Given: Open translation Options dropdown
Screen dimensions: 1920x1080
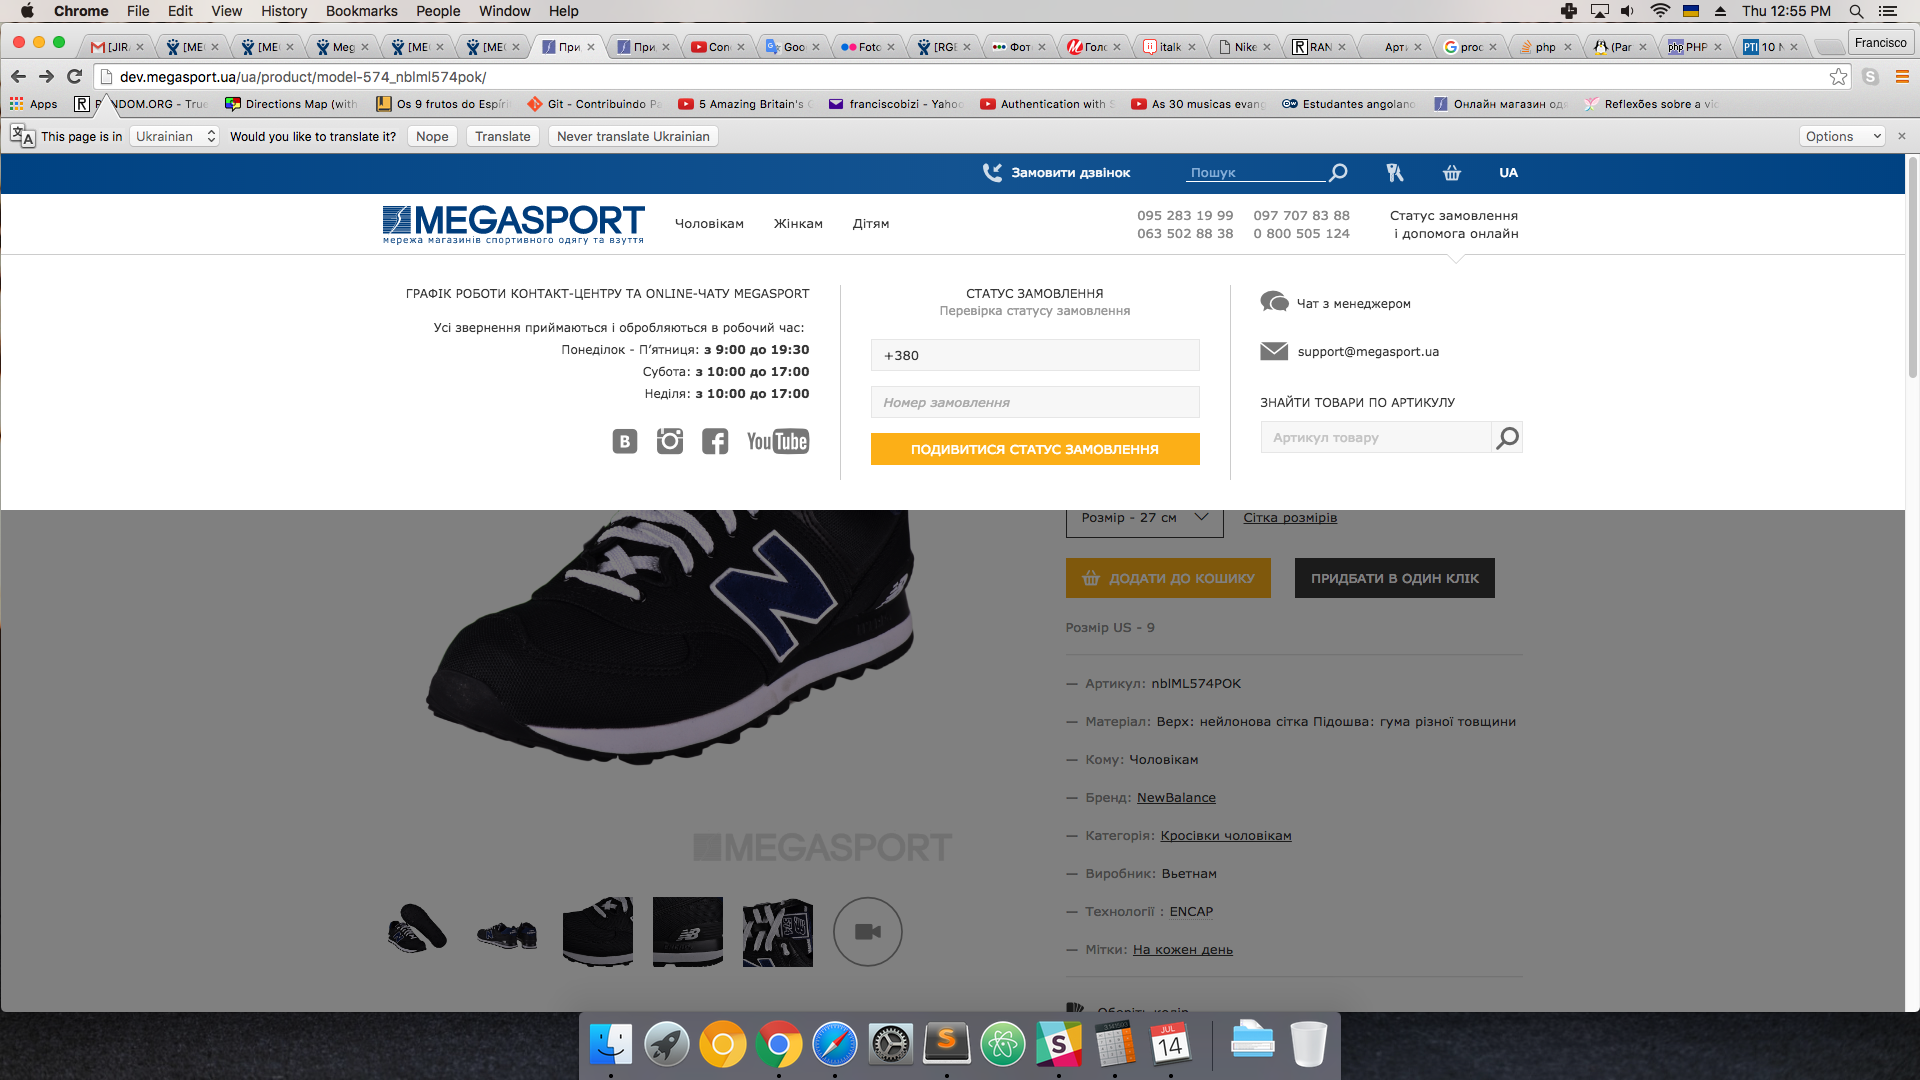Looking at the screenshot, I should pyautogui.click(x=1842, y=136).
